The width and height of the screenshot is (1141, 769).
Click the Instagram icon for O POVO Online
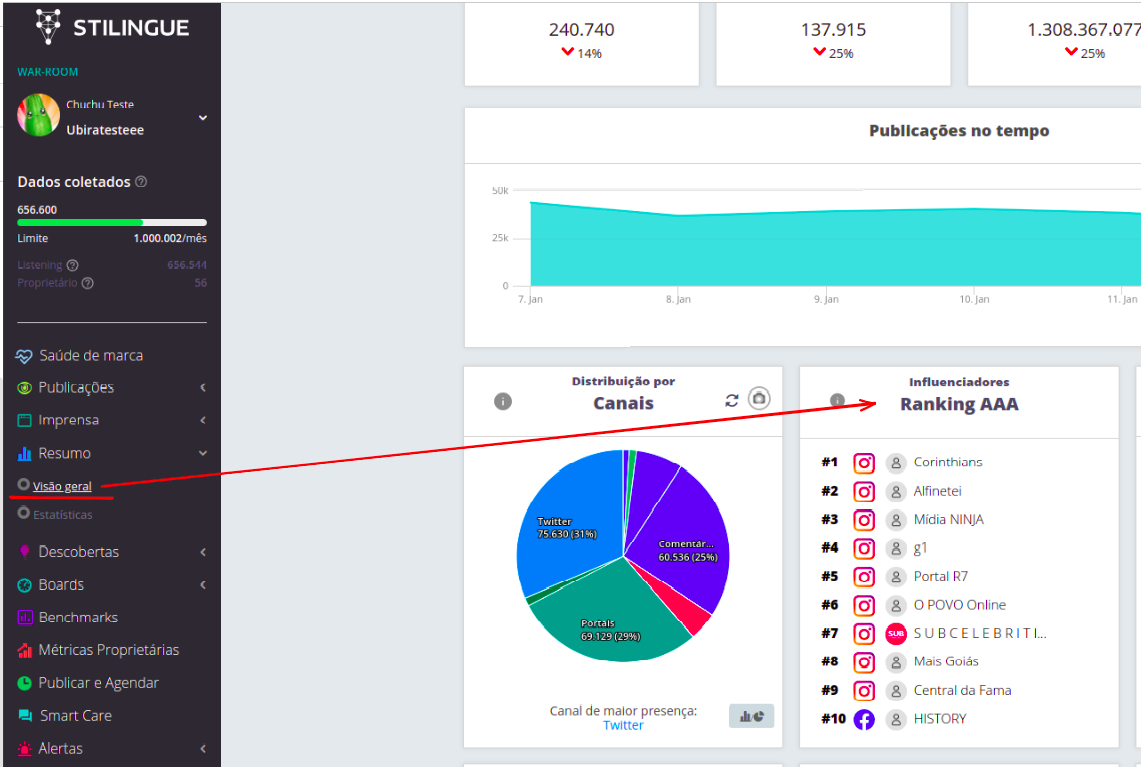tap(864, 605)
